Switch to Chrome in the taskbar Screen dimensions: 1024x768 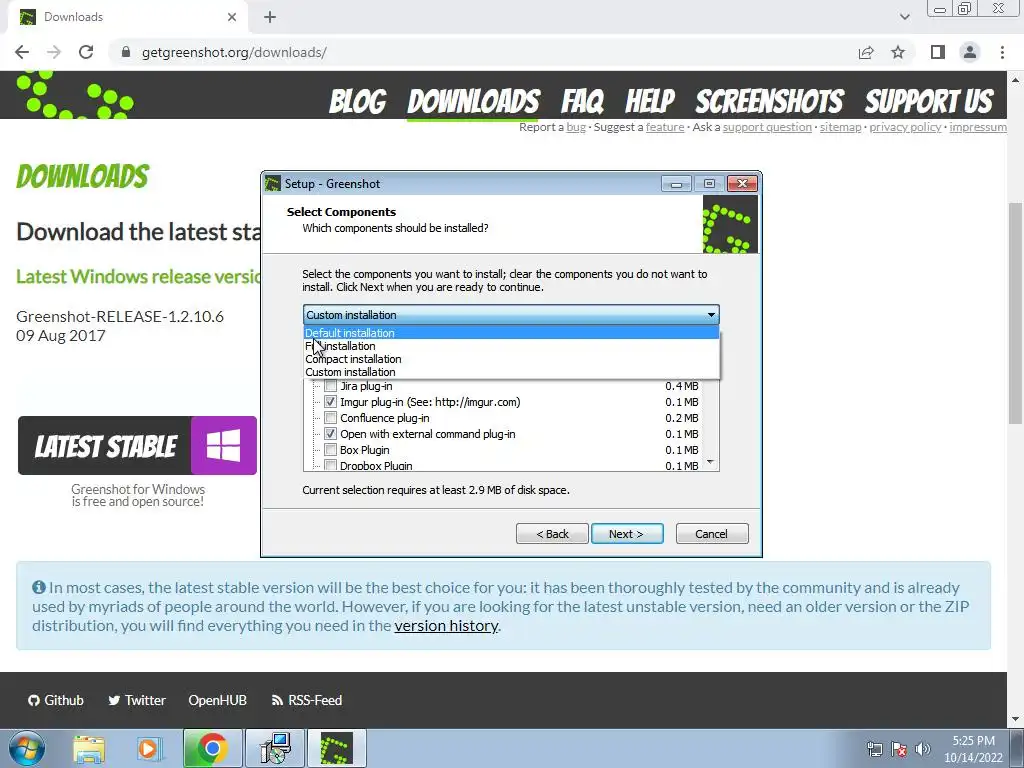coord(212,748)
